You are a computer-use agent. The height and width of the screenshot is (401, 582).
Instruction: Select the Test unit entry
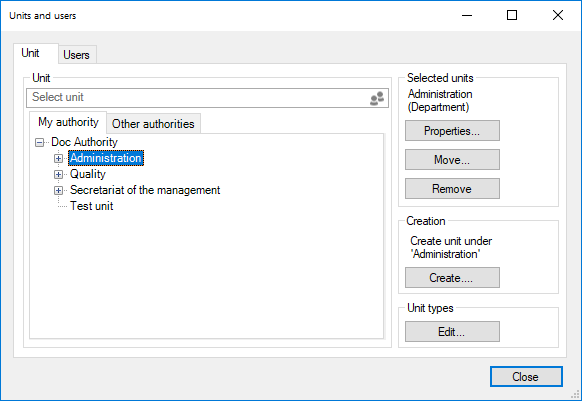pyautogui.click(x=91, y=206)
